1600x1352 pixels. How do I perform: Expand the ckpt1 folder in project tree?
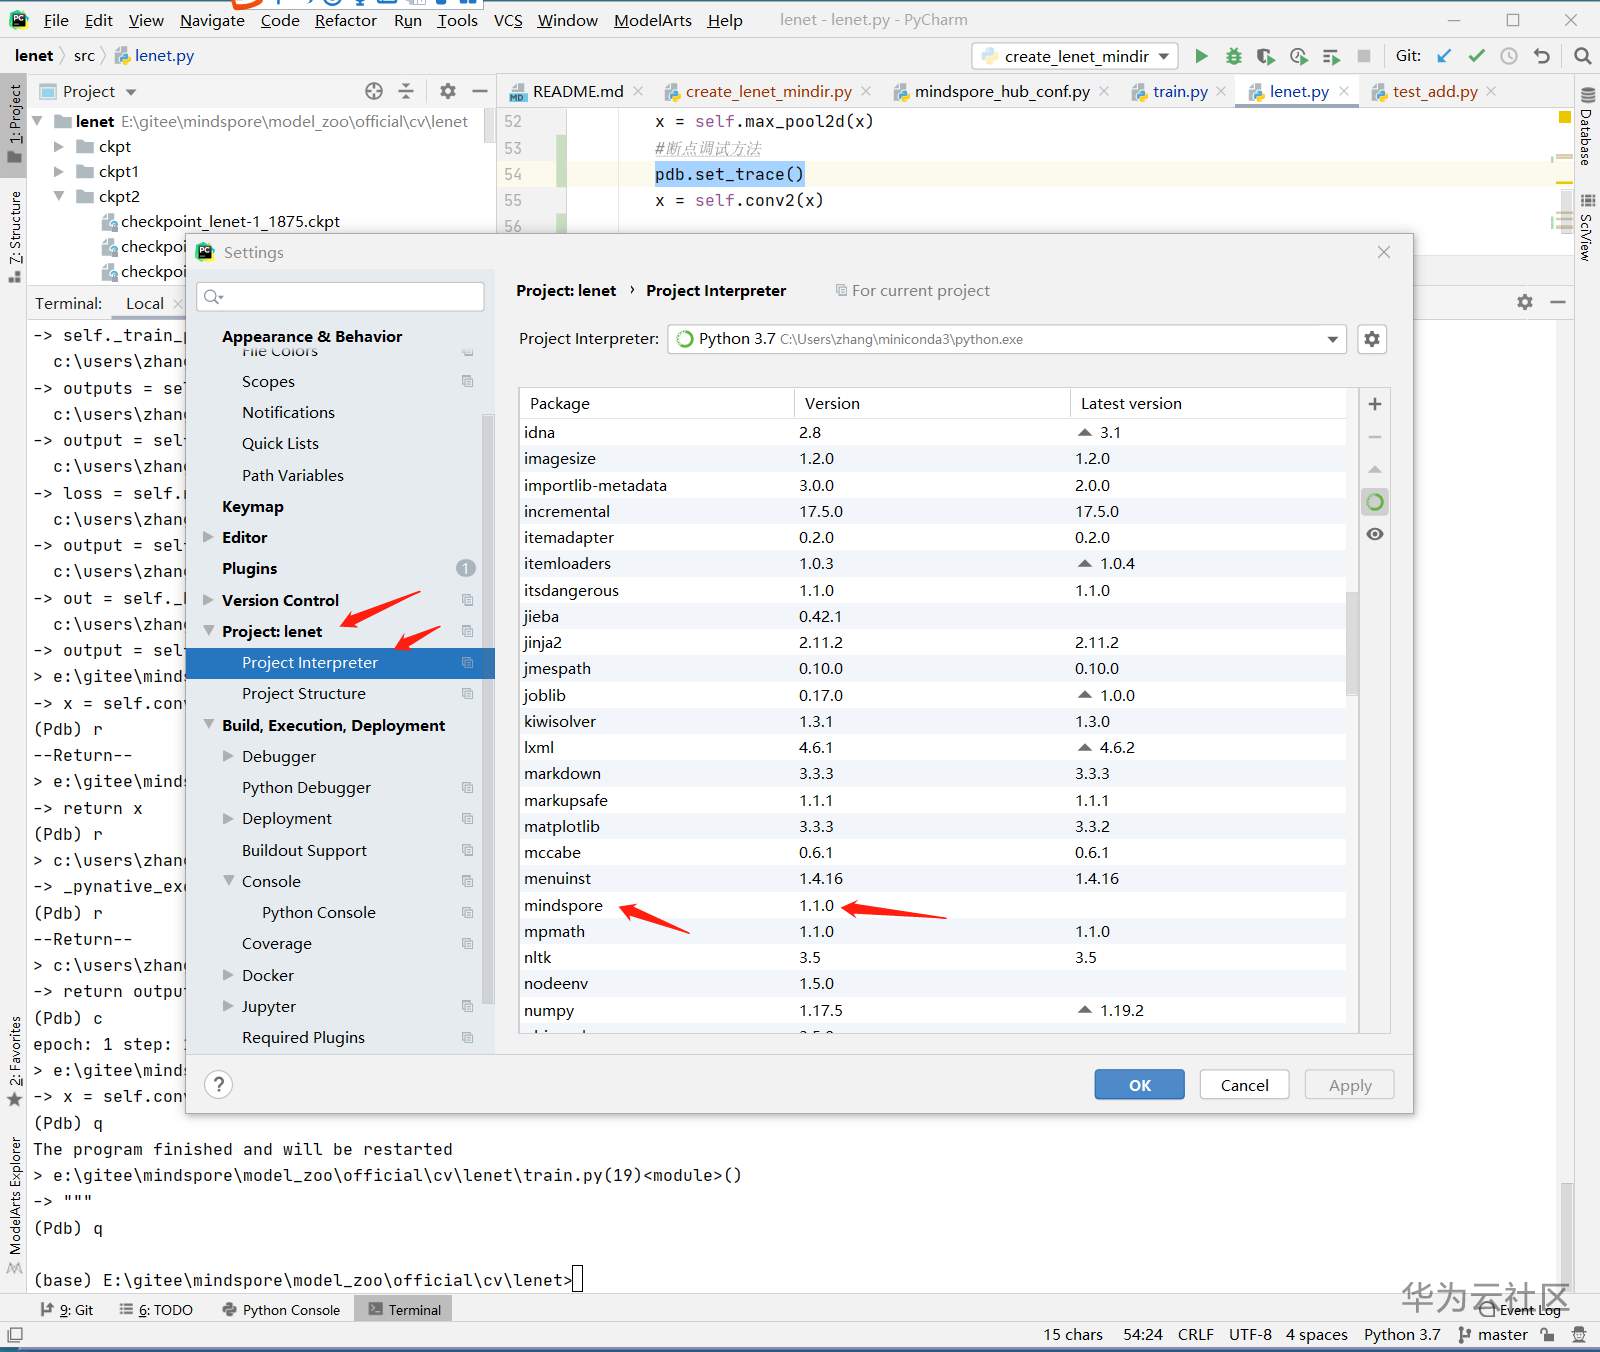click(59, 172)
